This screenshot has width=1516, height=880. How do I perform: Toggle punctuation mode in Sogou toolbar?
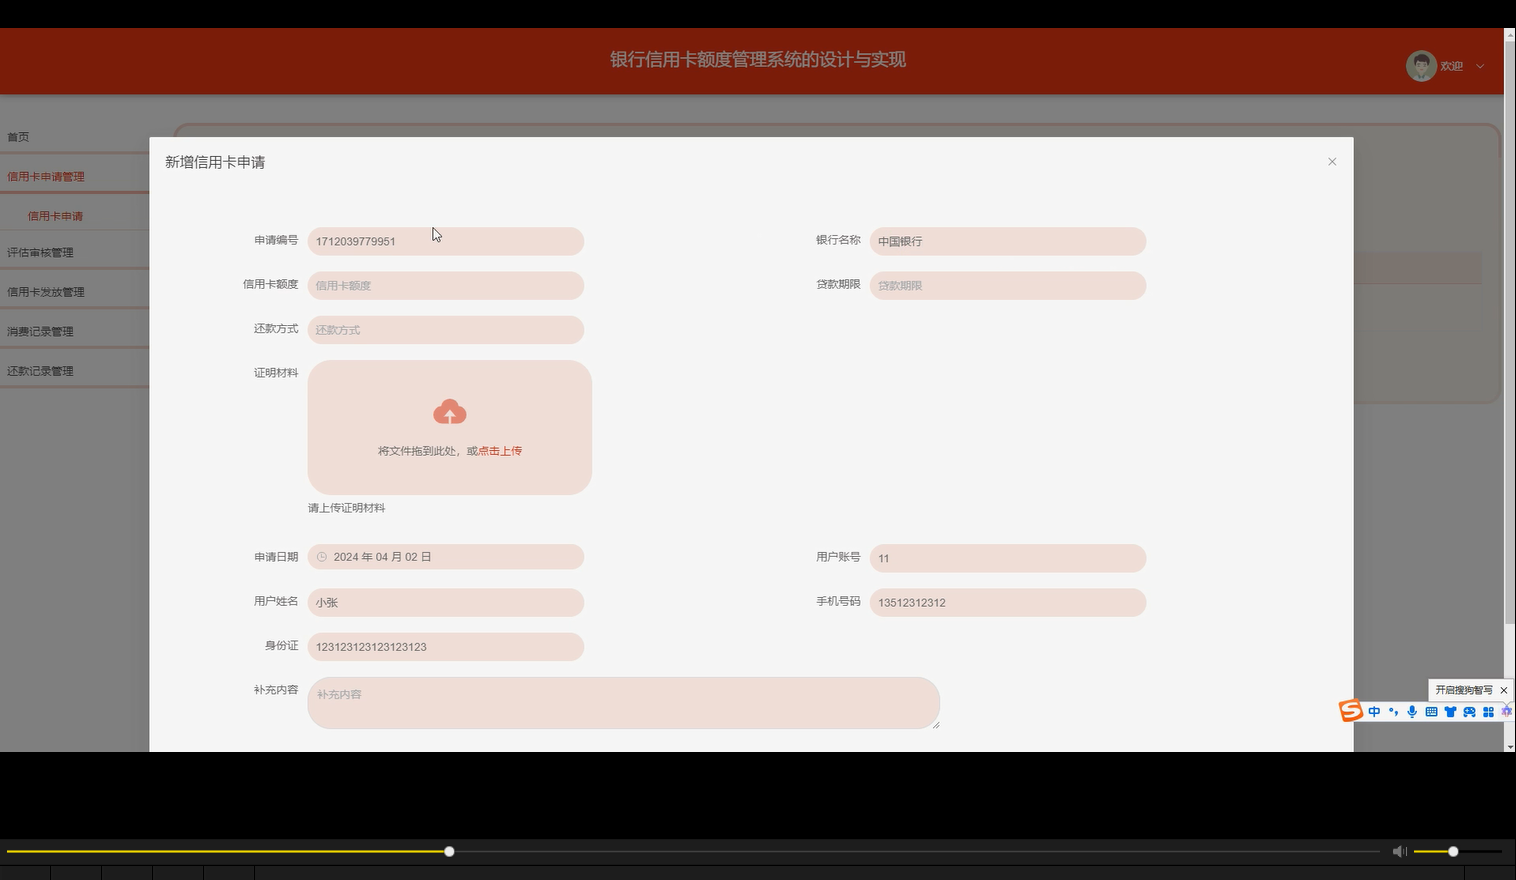click(1393, 711)
